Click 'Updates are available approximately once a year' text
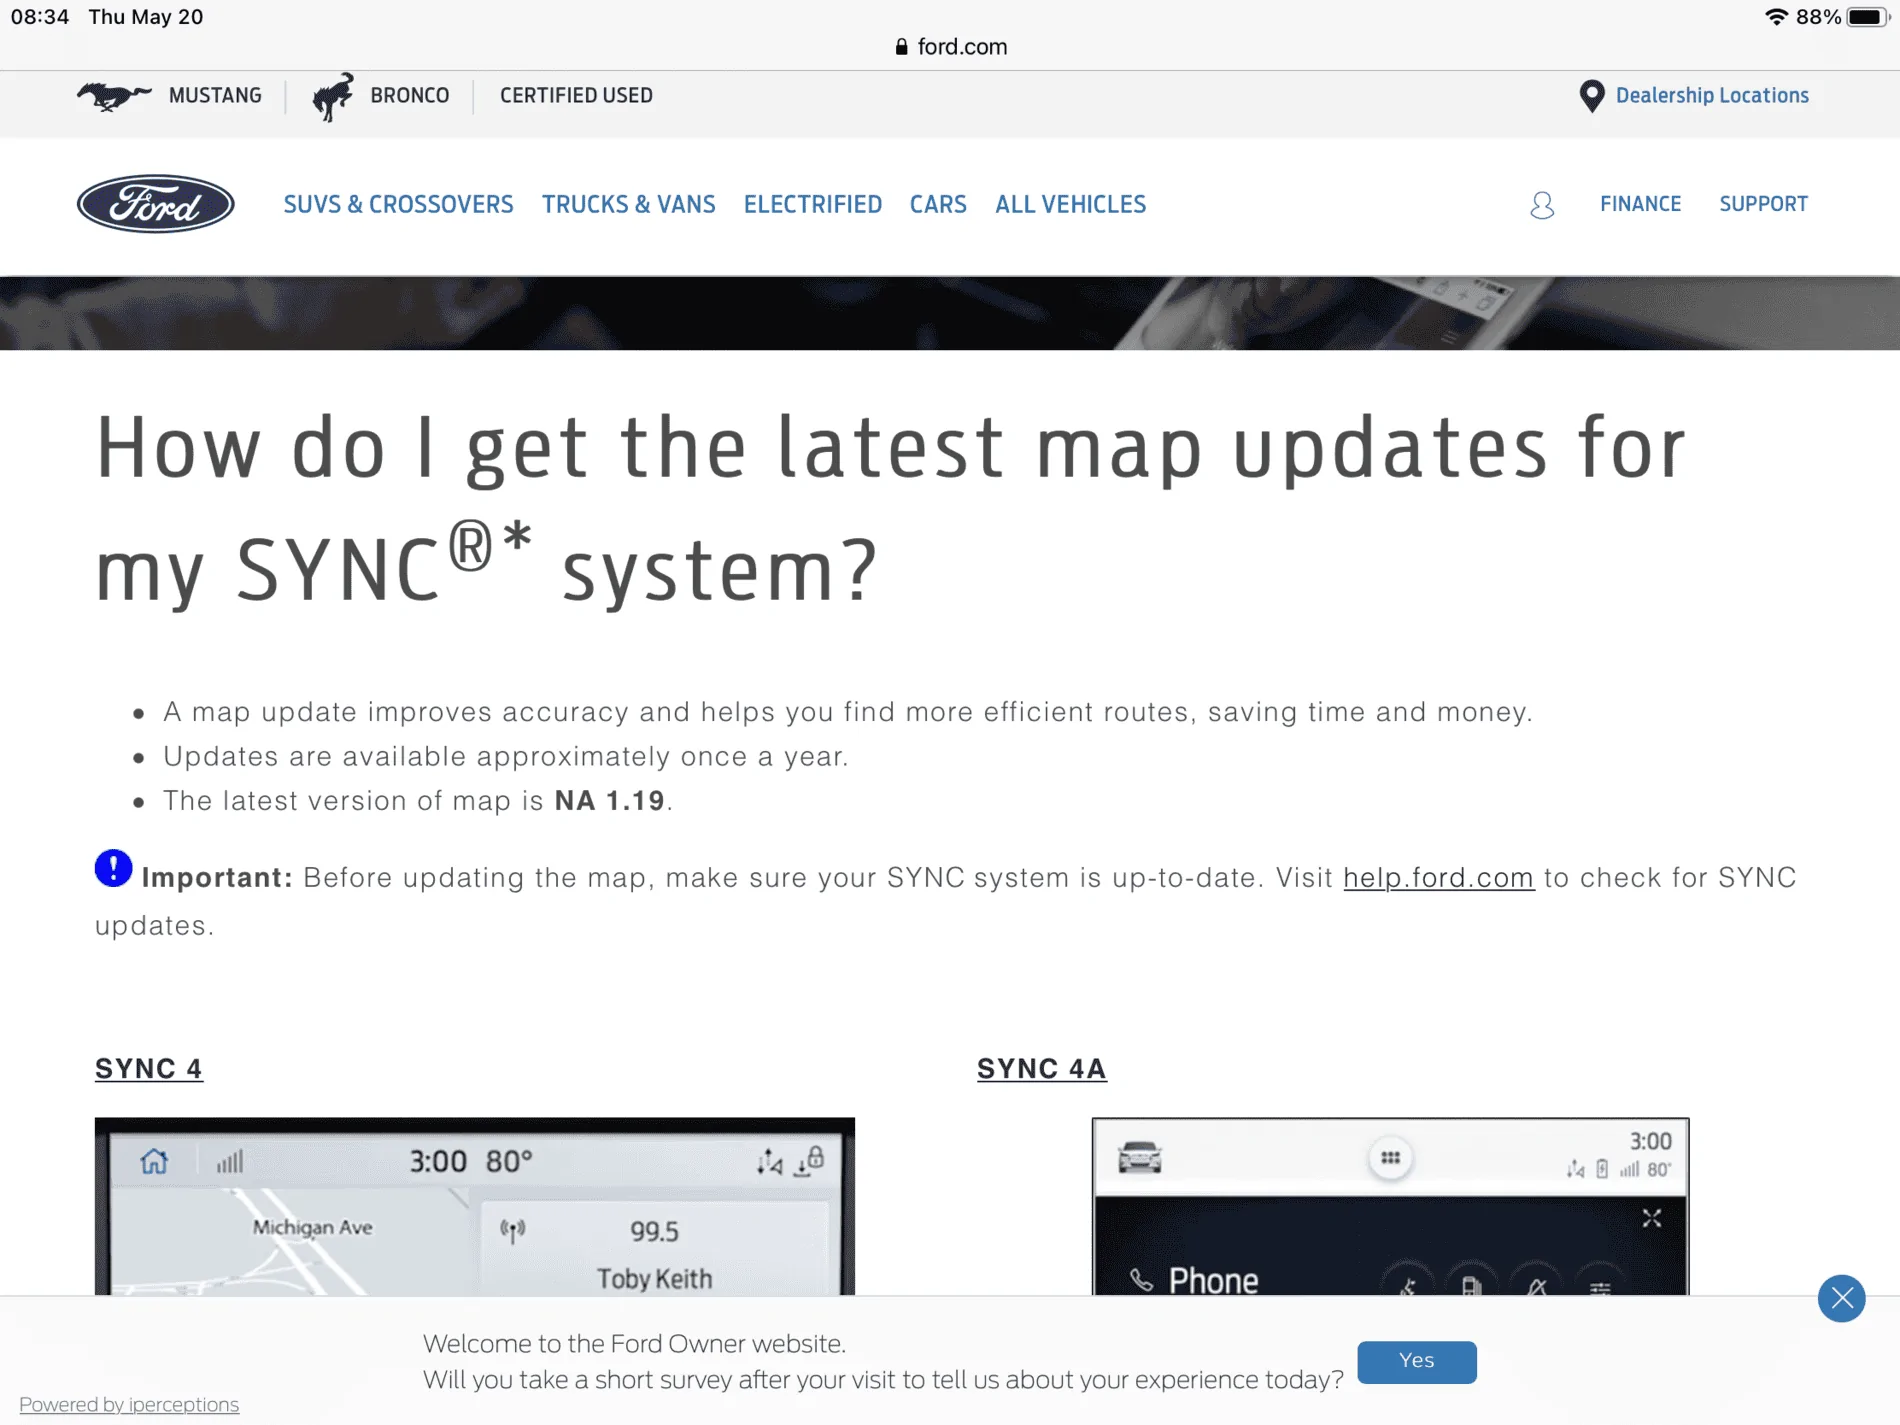This screenshot has height=1425, width=1900. point(506,757)
